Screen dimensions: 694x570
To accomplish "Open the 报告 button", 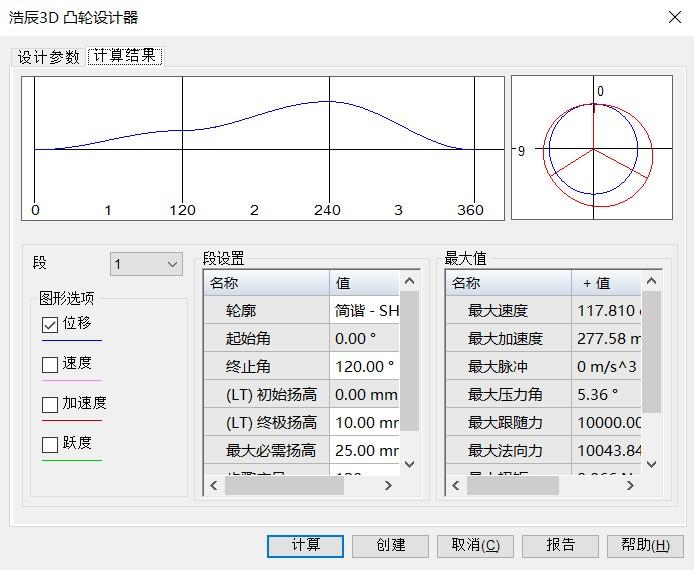I will (x=560, y=546).
